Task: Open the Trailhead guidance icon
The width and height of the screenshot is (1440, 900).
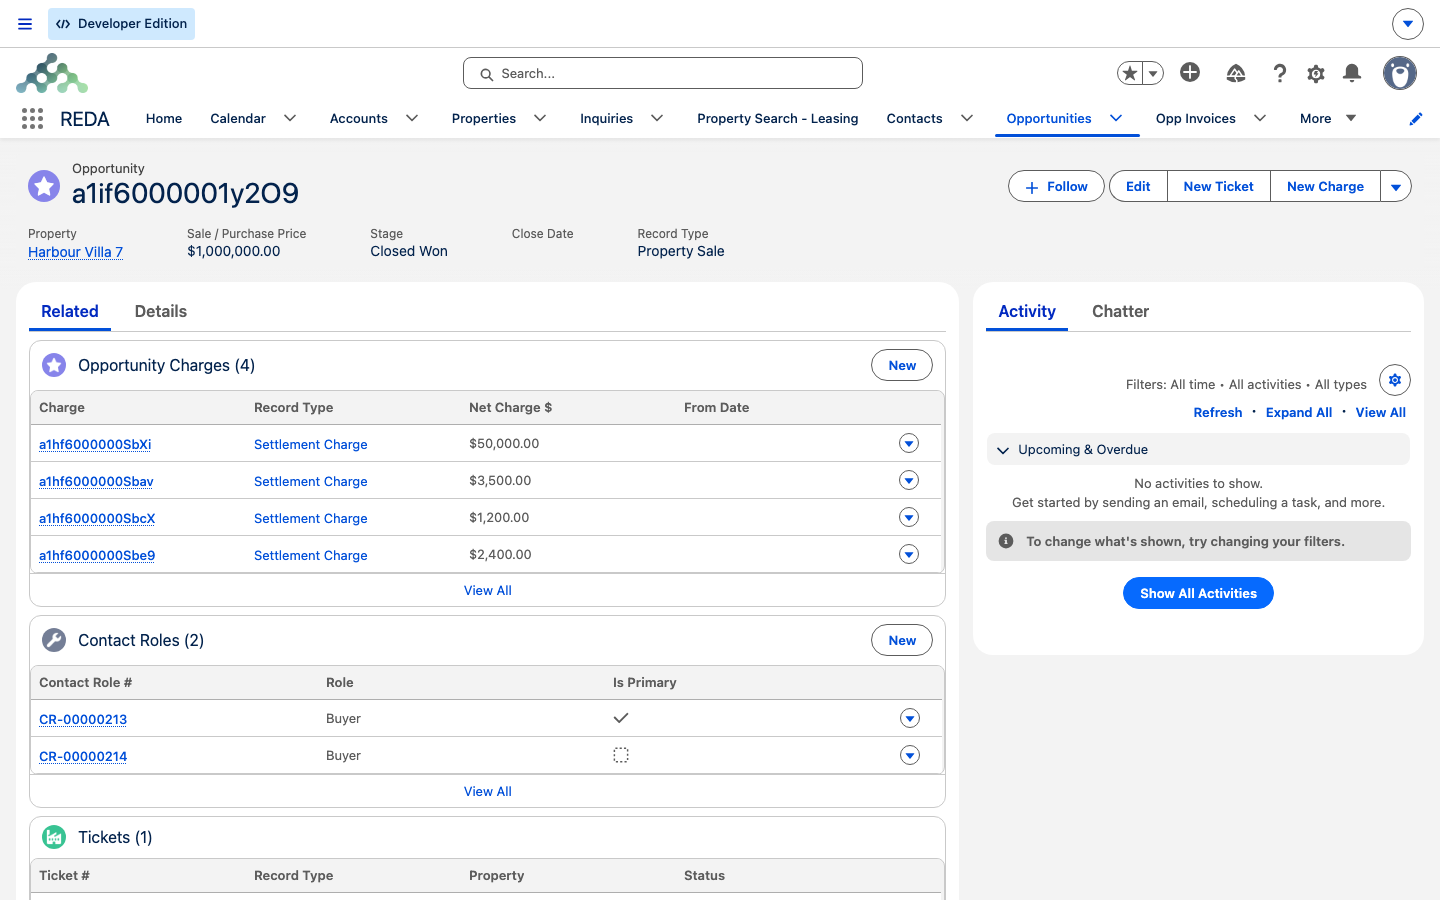Action: click(1236, 73)
